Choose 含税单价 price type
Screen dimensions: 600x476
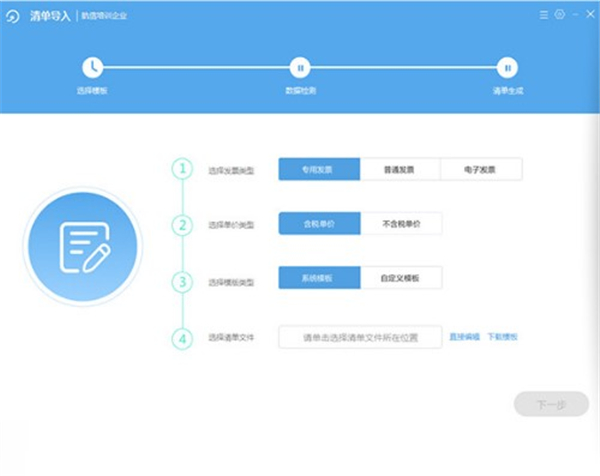tap(319, 225)
